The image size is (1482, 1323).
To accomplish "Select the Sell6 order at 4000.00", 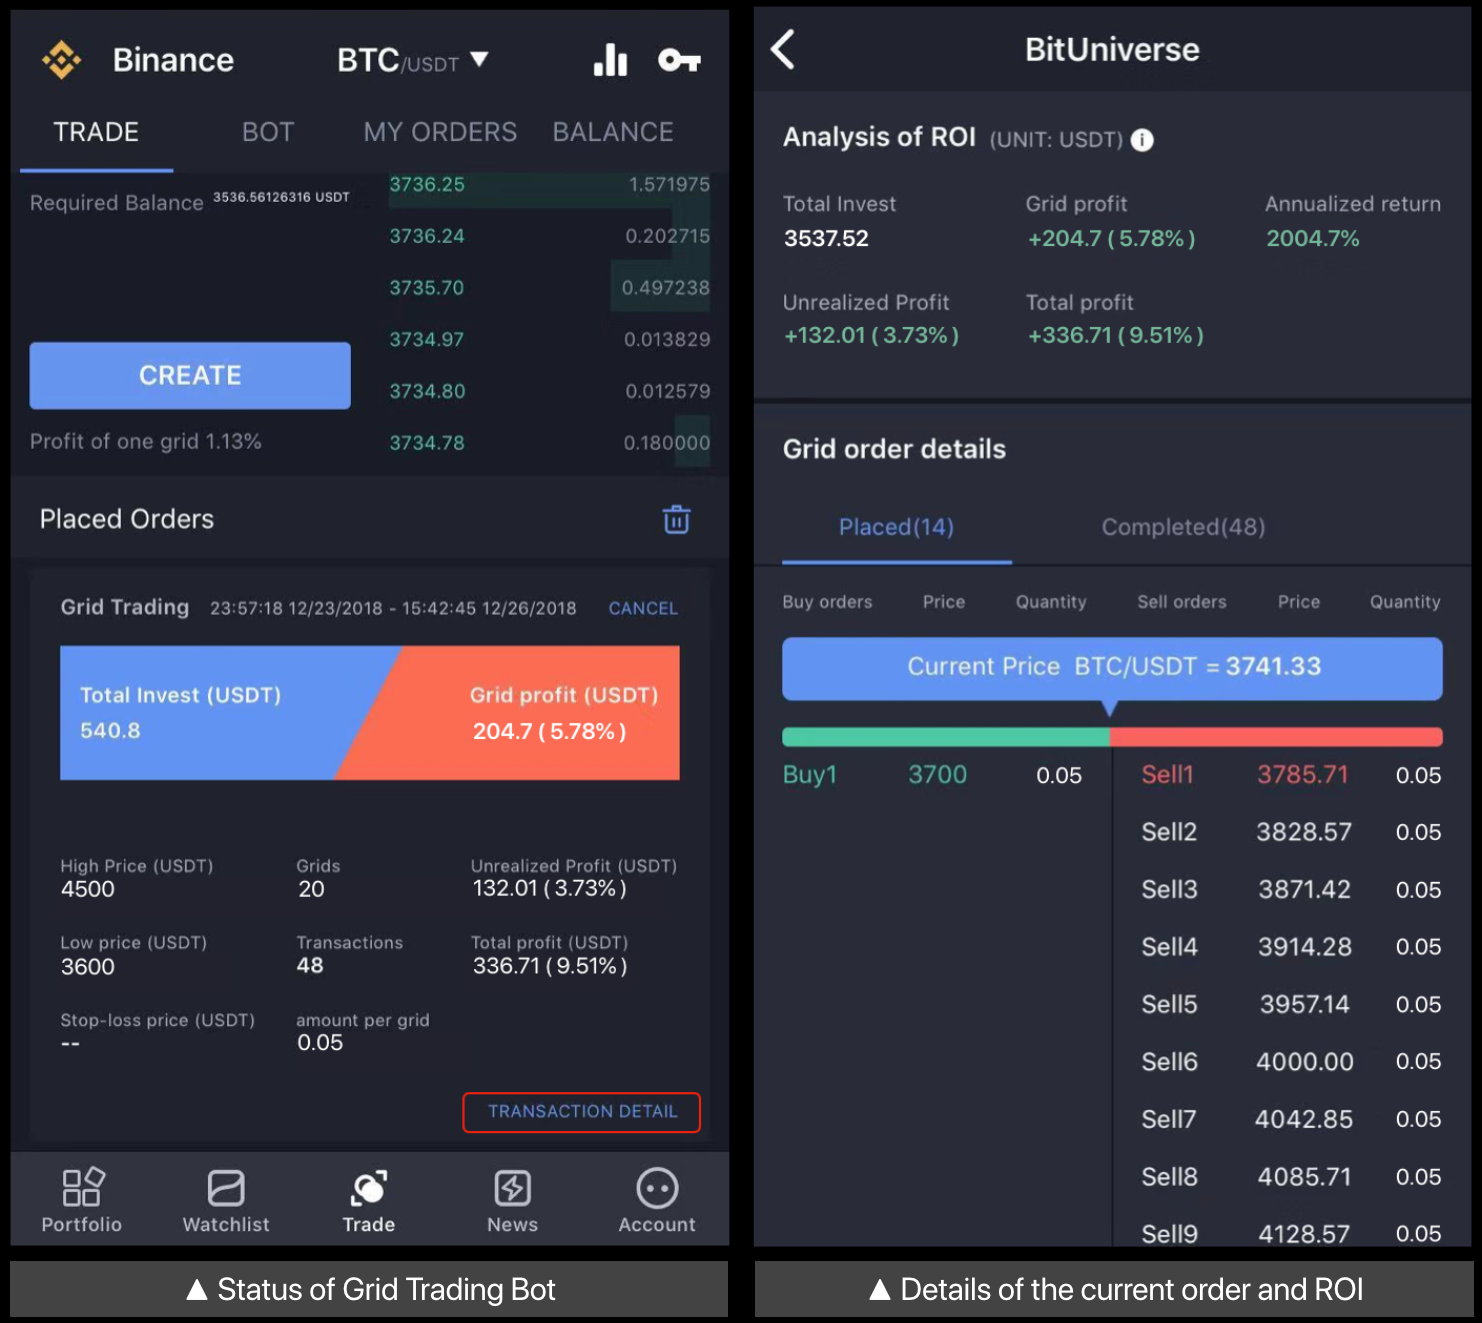I will [x=1291, y=1062].
